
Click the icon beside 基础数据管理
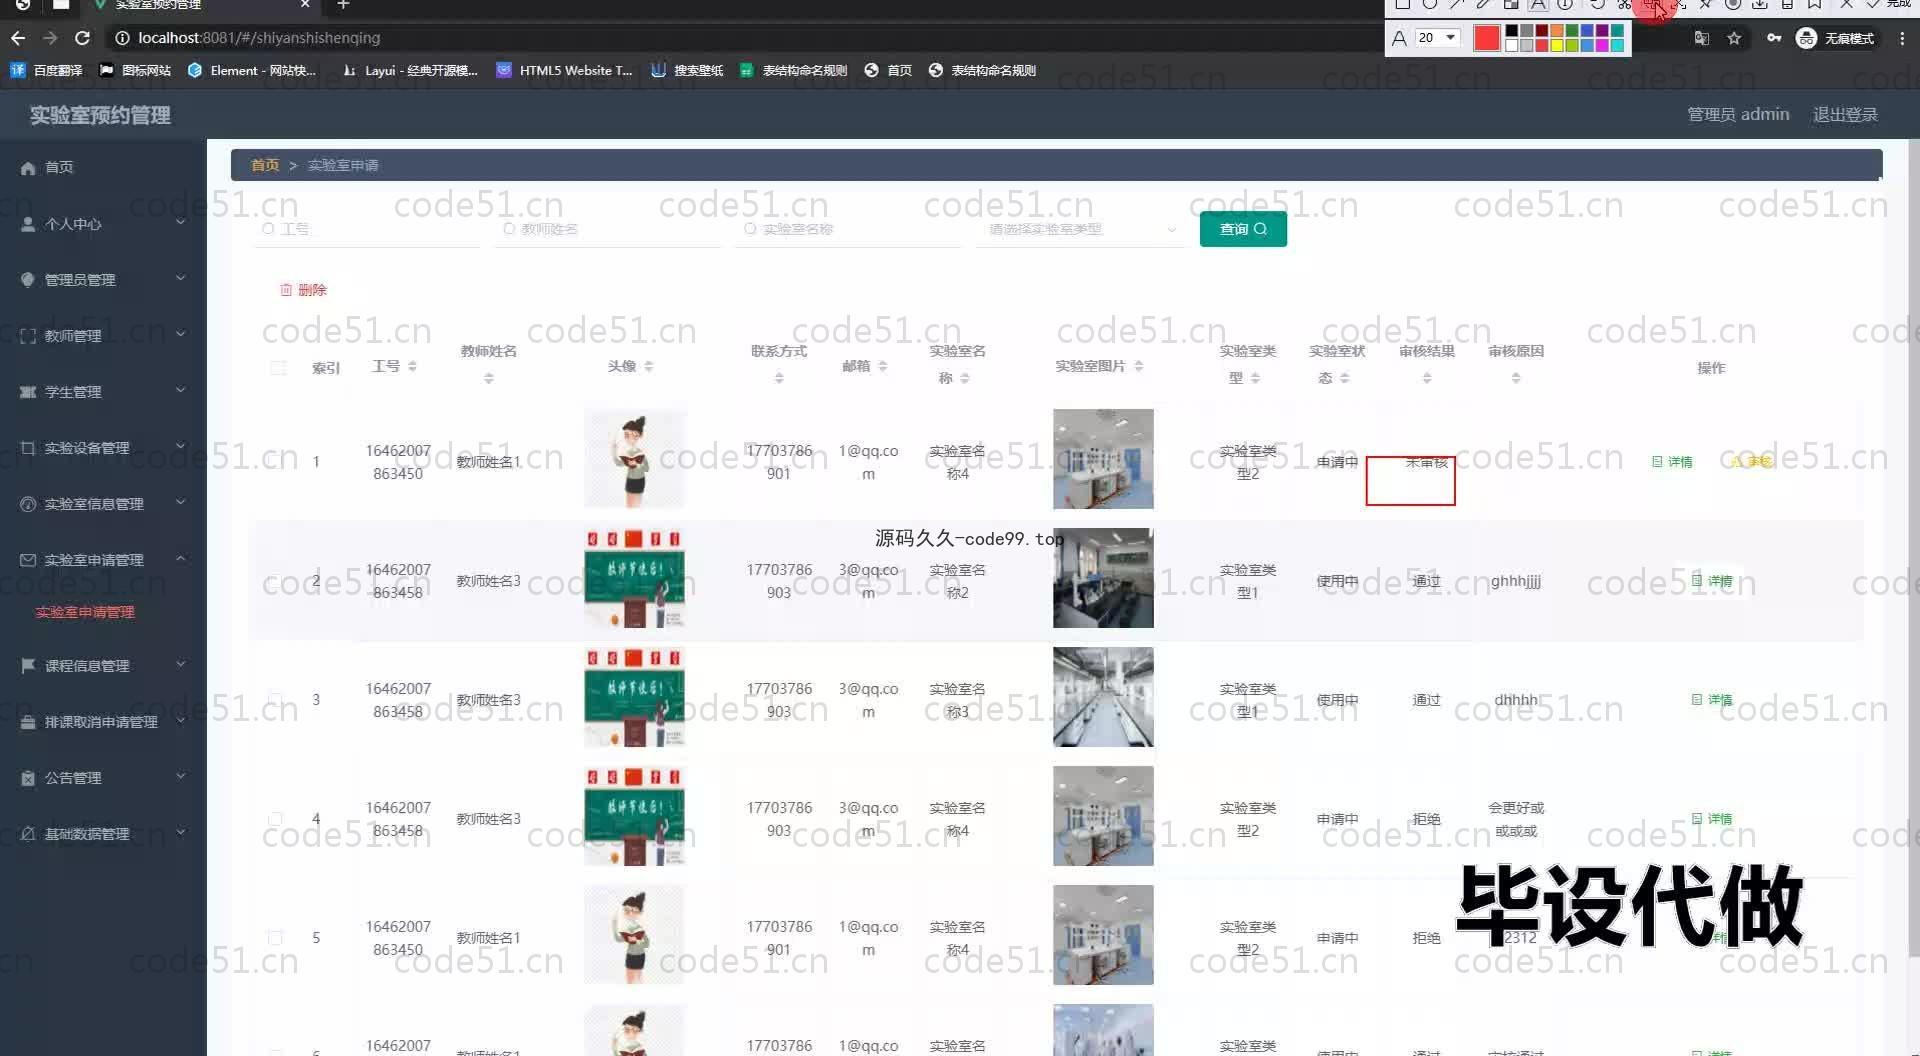click(28, 834)
